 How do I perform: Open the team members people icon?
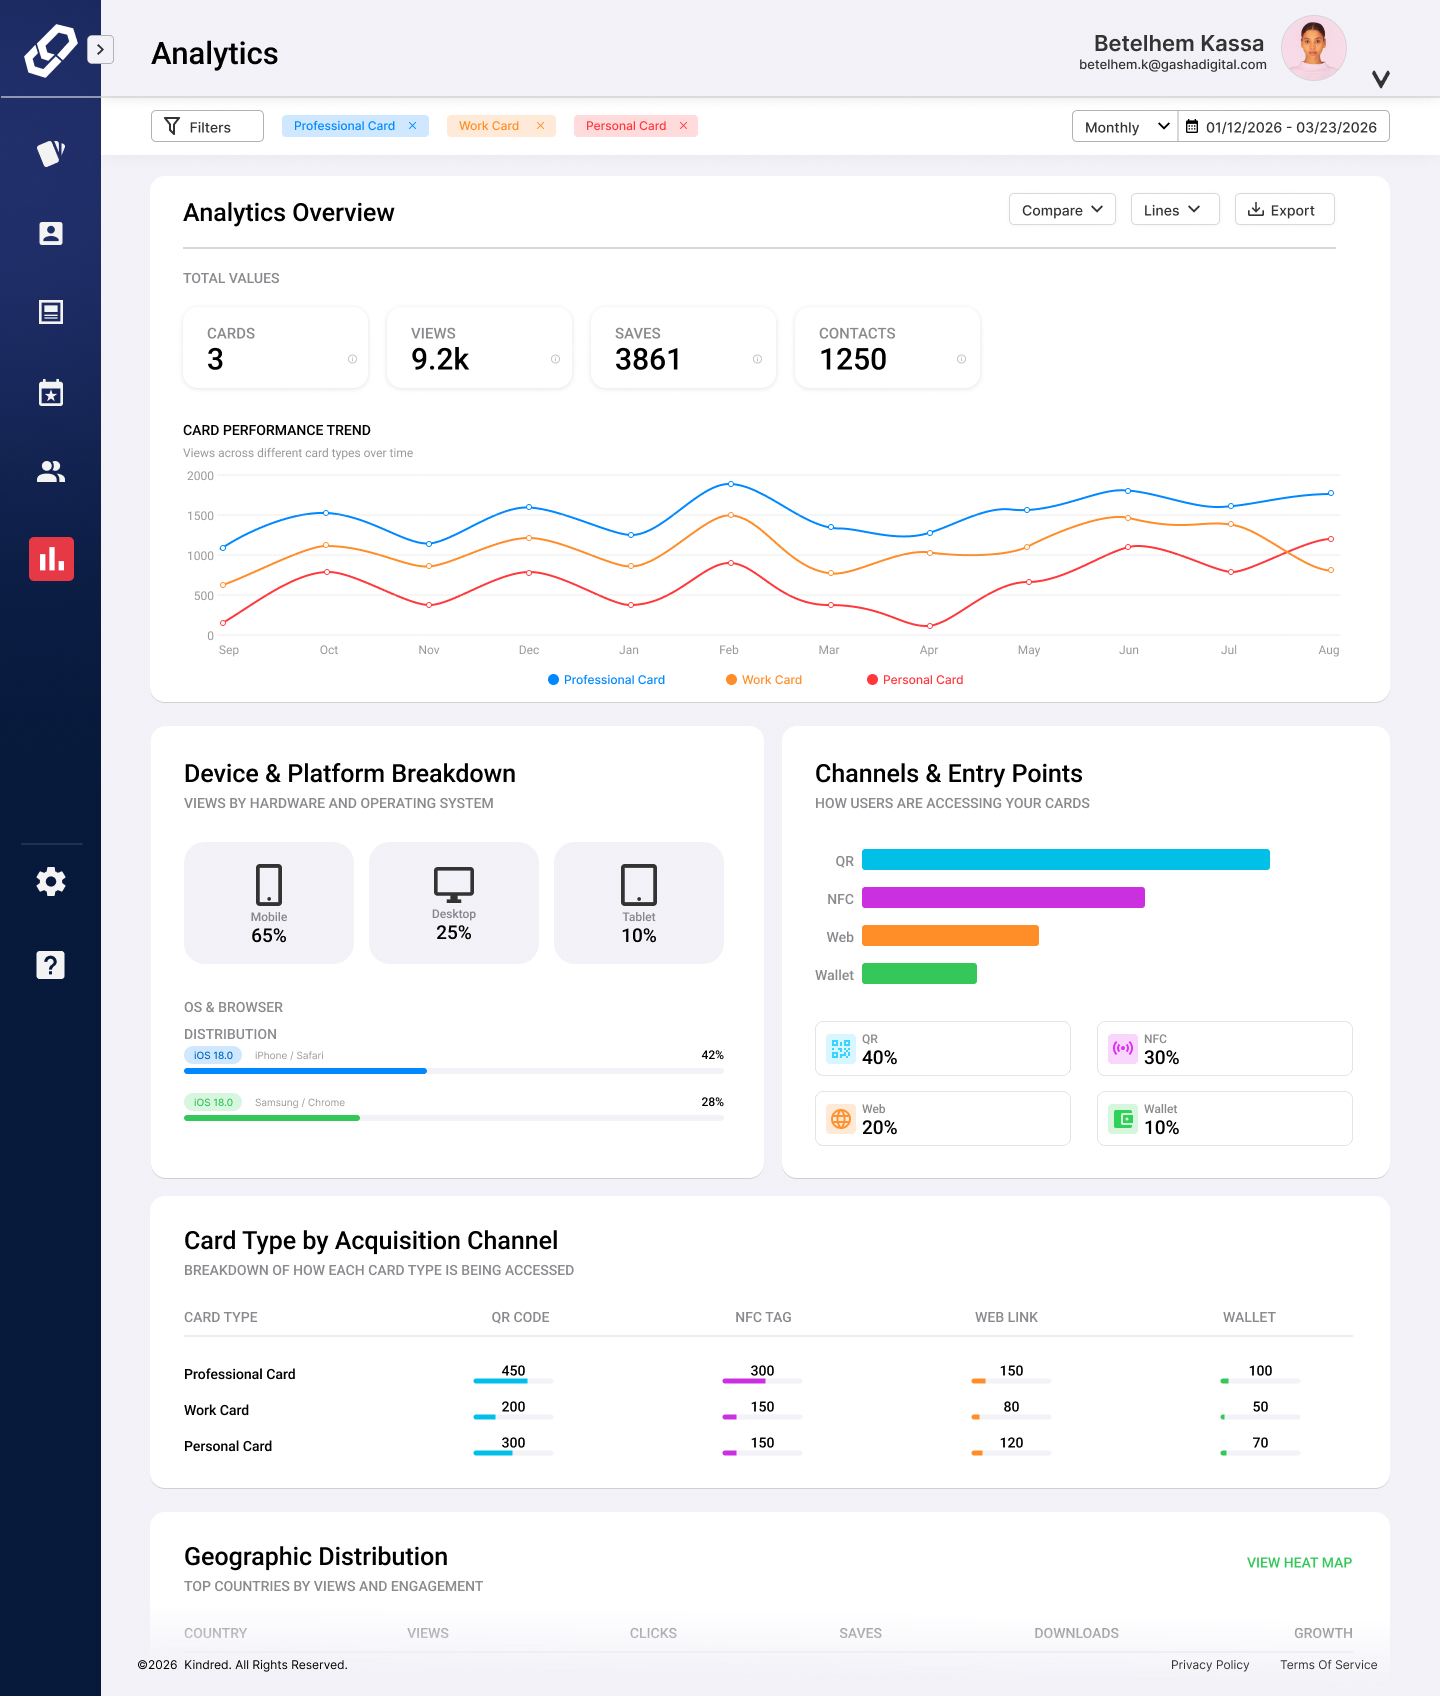coord(50,472)
